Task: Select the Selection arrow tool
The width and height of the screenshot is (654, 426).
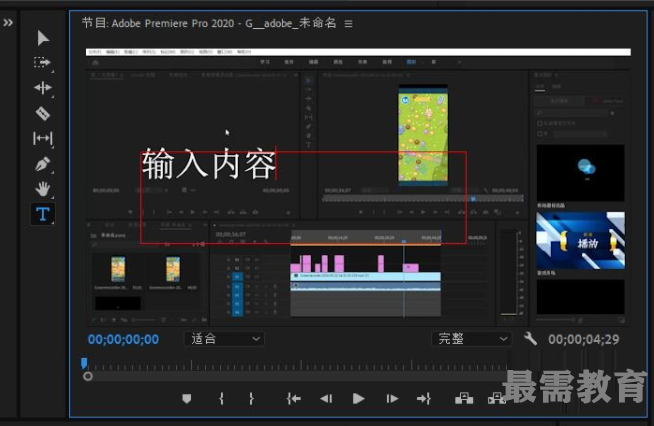Action: [42, 38]
